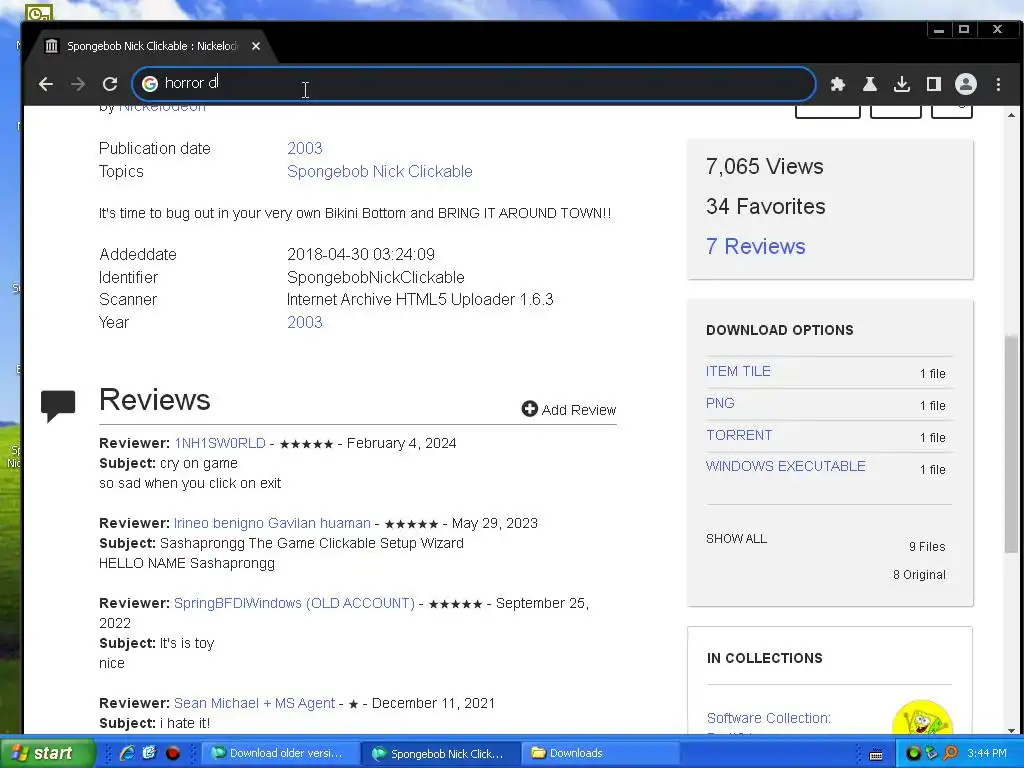
Task: Click the SpongeBob collection thumbnail
Action: pos(922,718)
